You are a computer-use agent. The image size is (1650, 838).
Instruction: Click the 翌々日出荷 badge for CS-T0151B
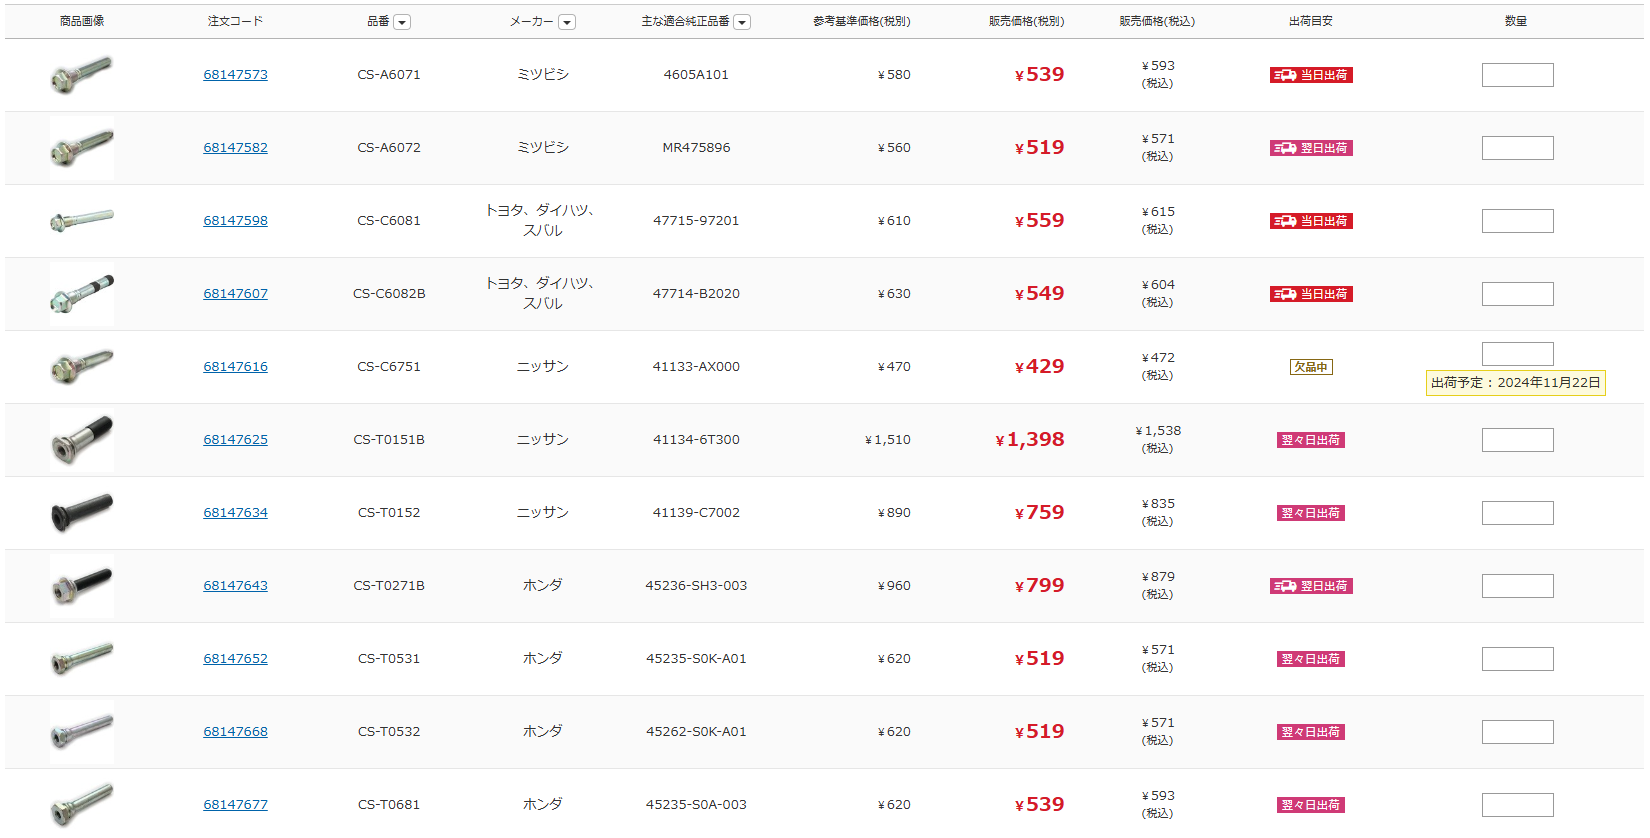point(1311,440)
